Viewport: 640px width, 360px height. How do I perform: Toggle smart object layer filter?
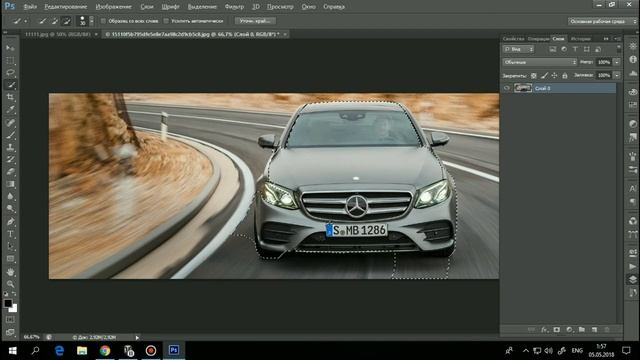coord(598,49)
